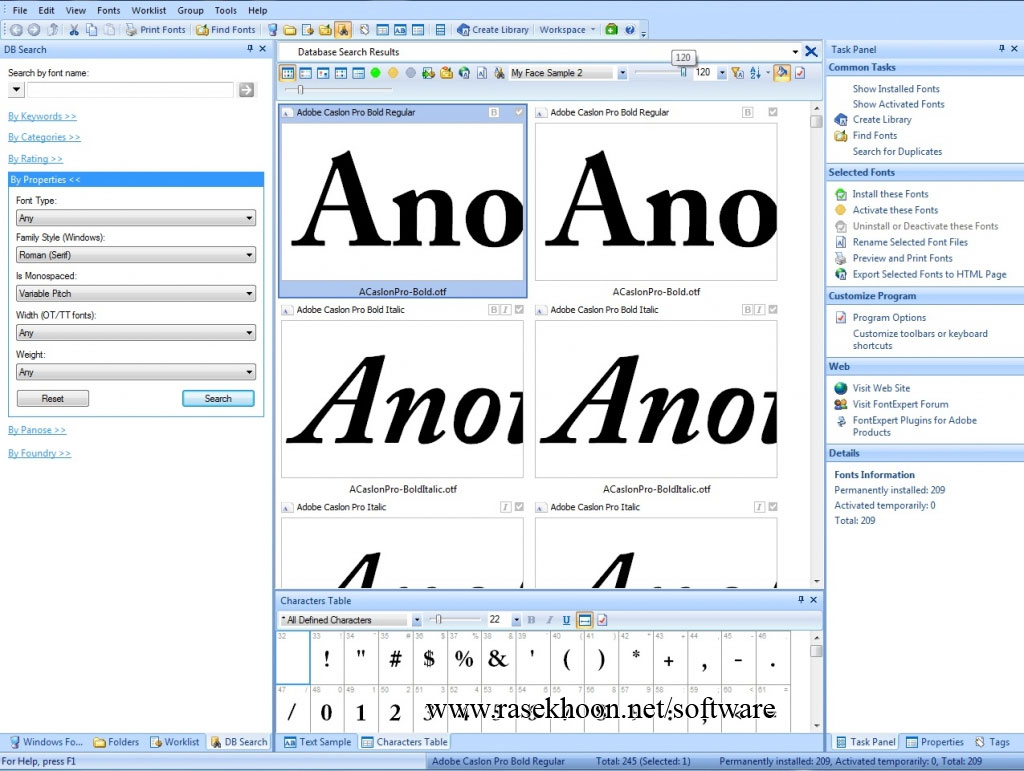Open the Fonts menu
Image resolution: width=1024 pixels, height=771 pixels.
[108, 10]
